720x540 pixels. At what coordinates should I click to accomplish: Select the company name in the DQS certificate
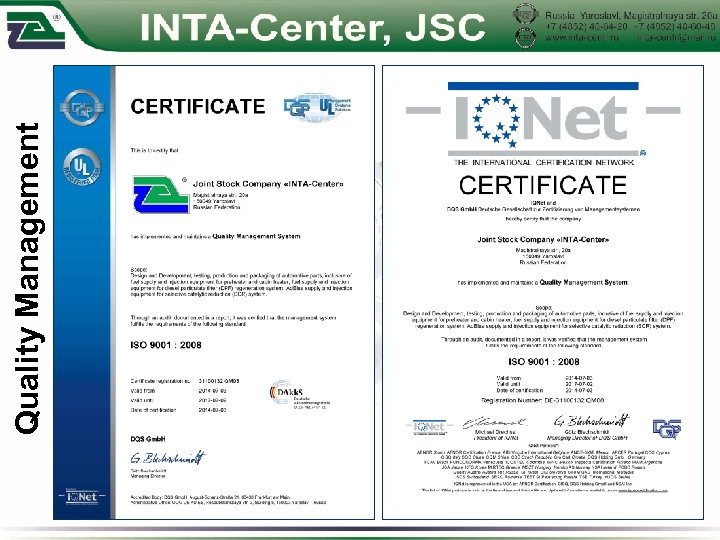tap(268, 184)
